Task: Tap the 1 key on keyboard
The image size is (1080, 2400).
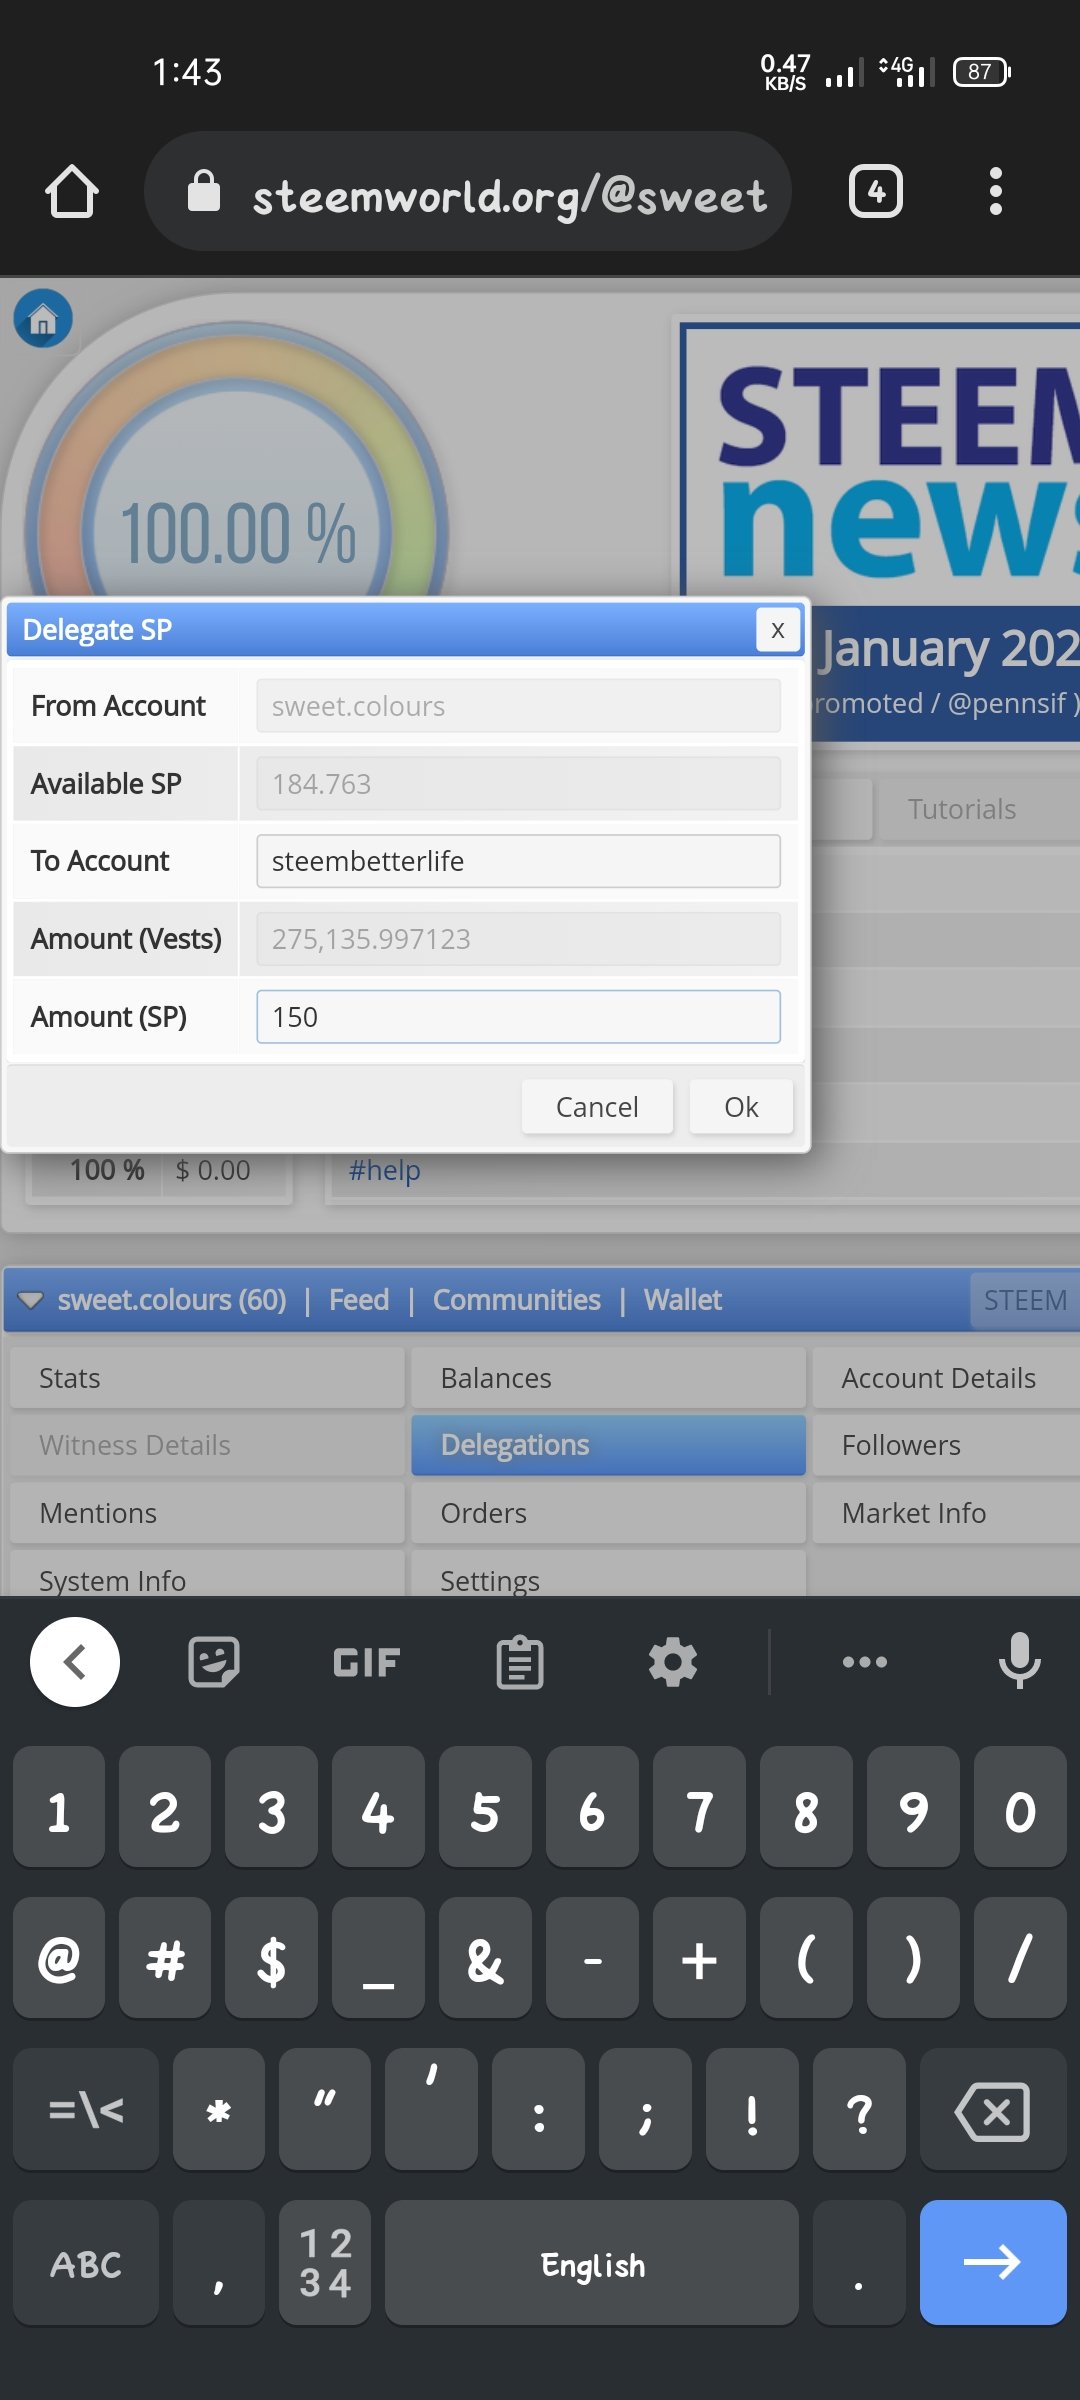Action: pyautogui.click(x=59, y=1807)
